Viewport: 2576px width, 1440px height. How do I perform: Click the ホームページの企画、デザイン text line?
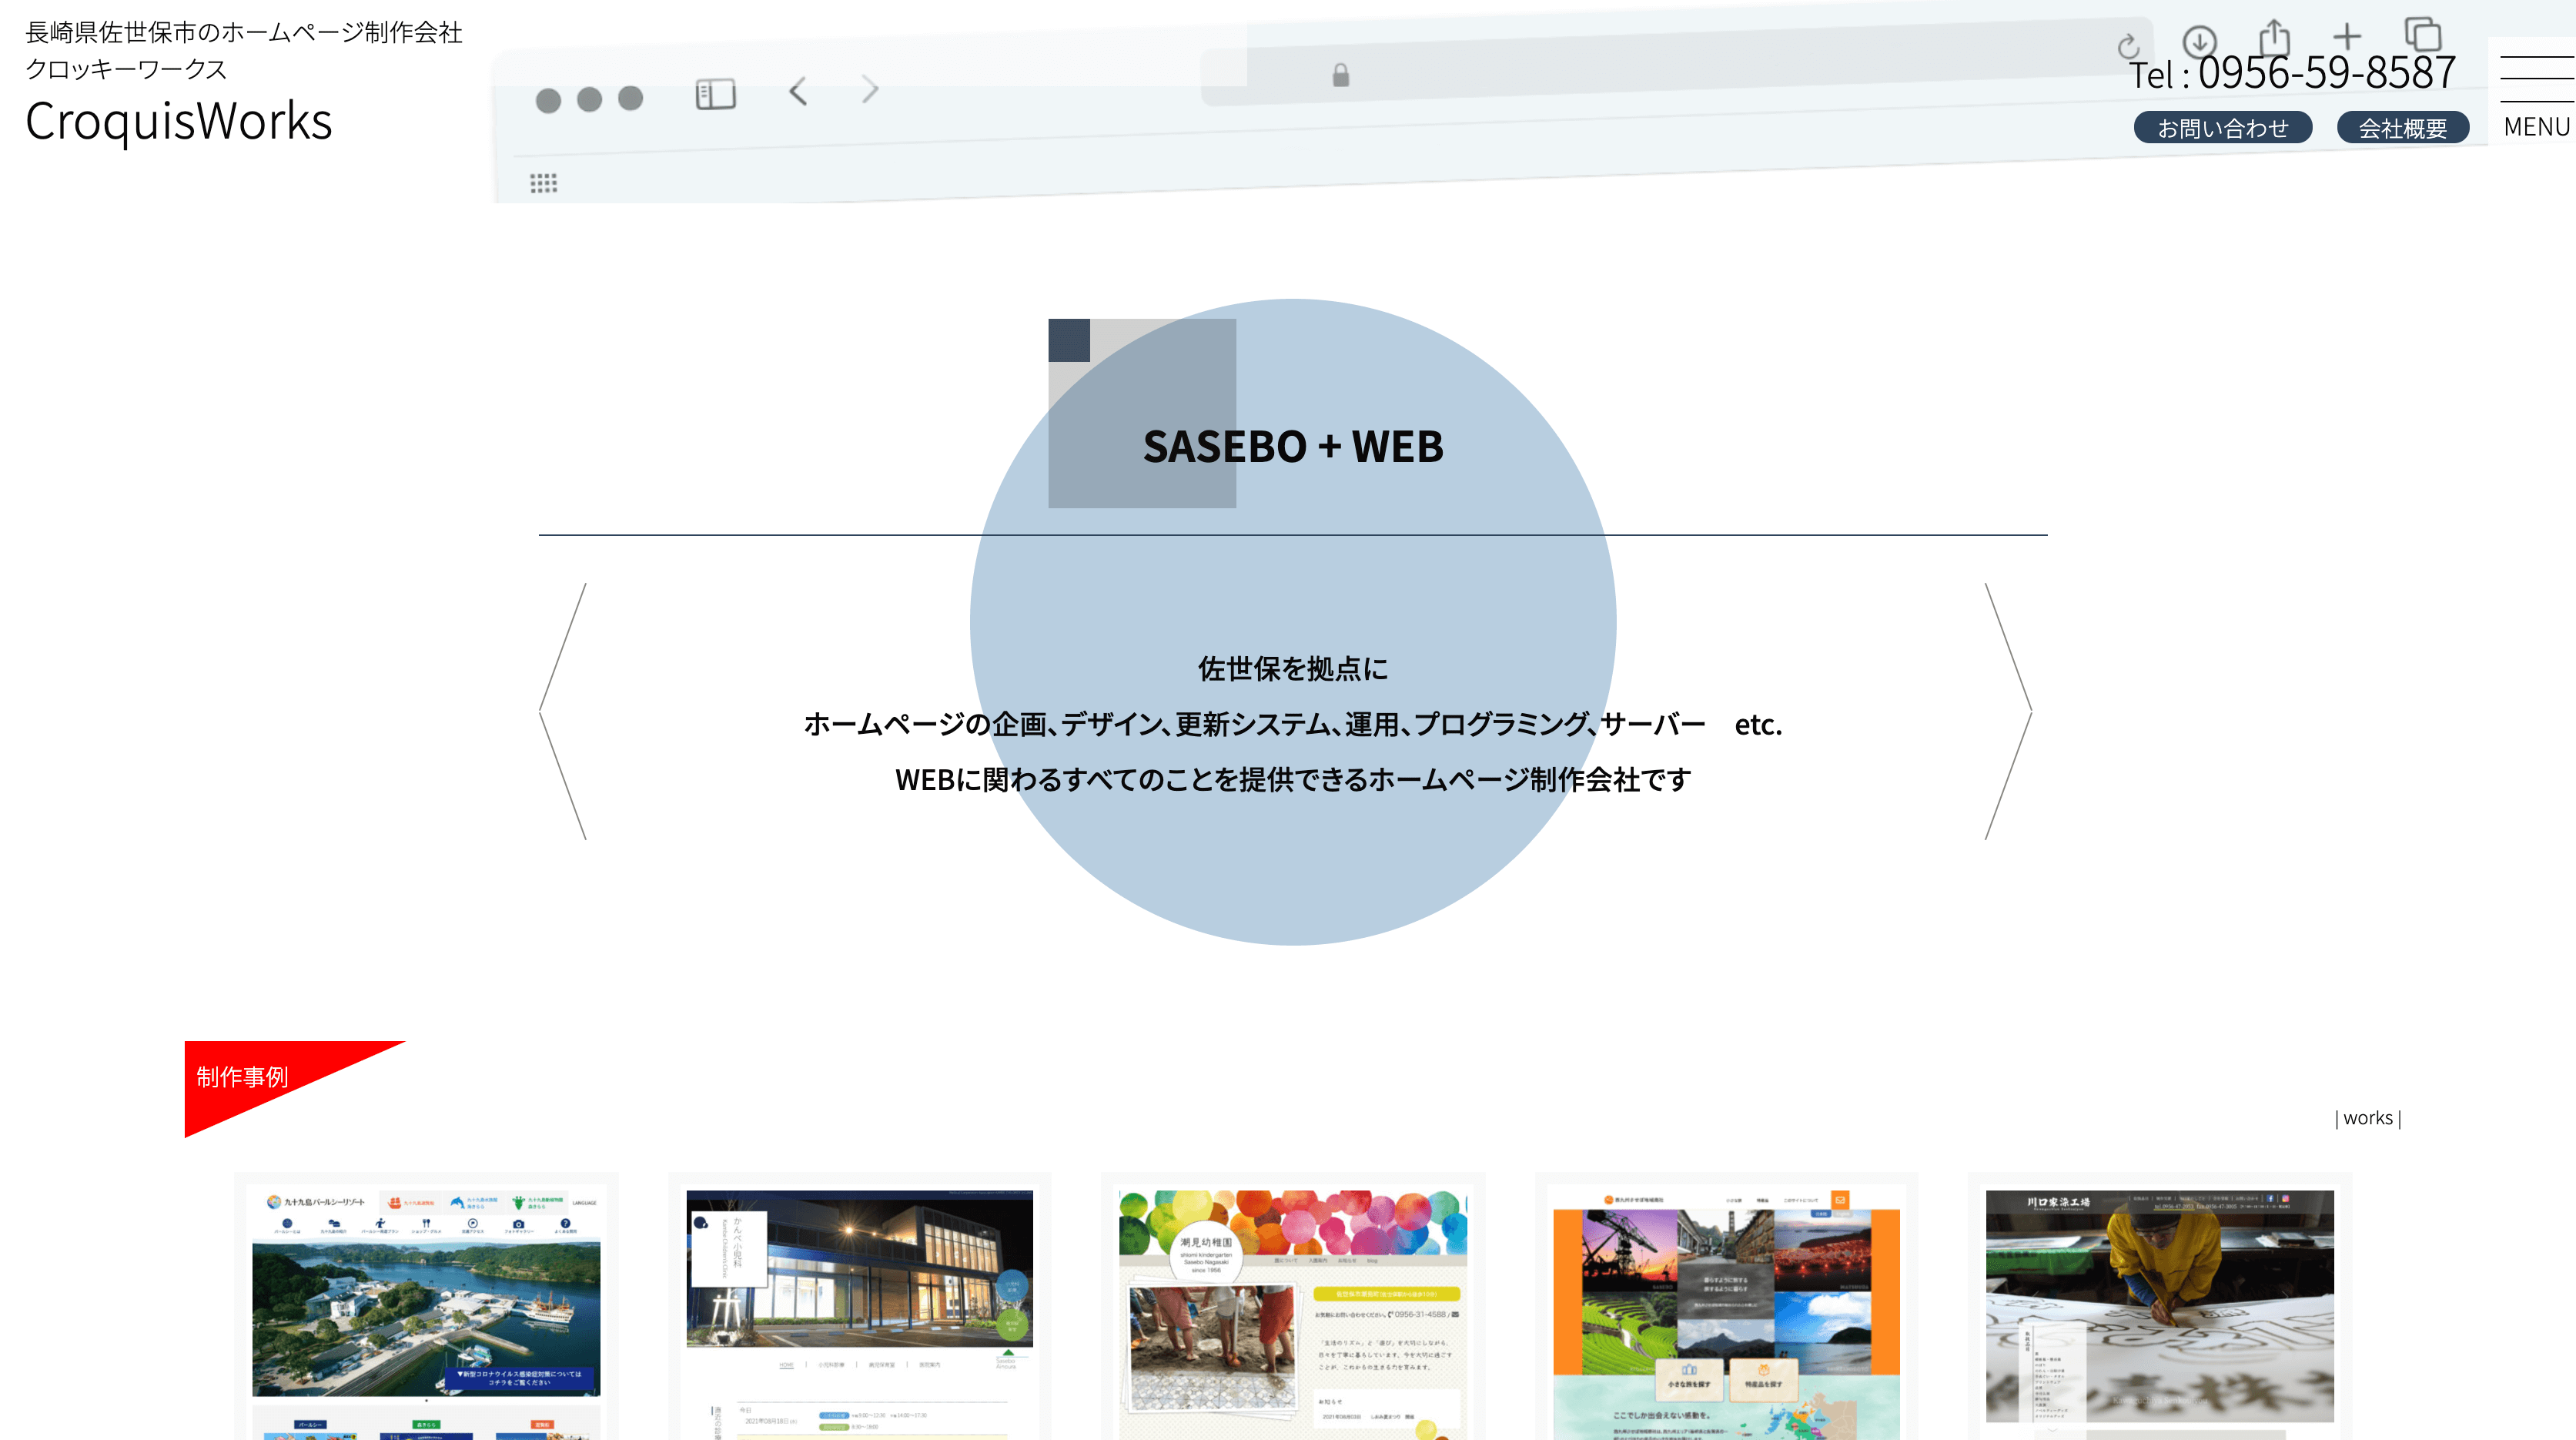click(1293, 724)
